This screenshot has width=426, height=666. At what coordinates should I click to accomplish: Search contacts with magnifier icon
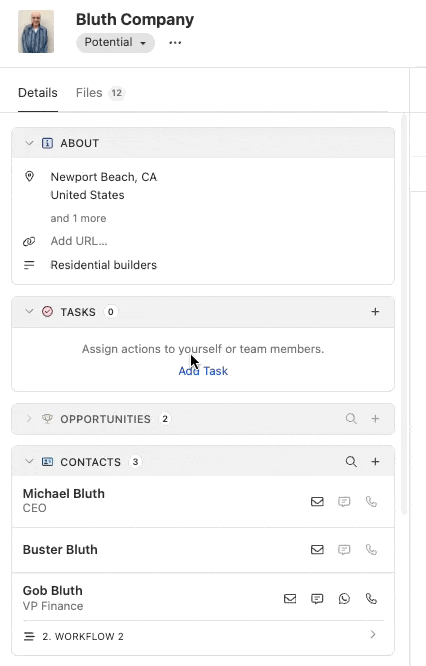coord(351,462)
